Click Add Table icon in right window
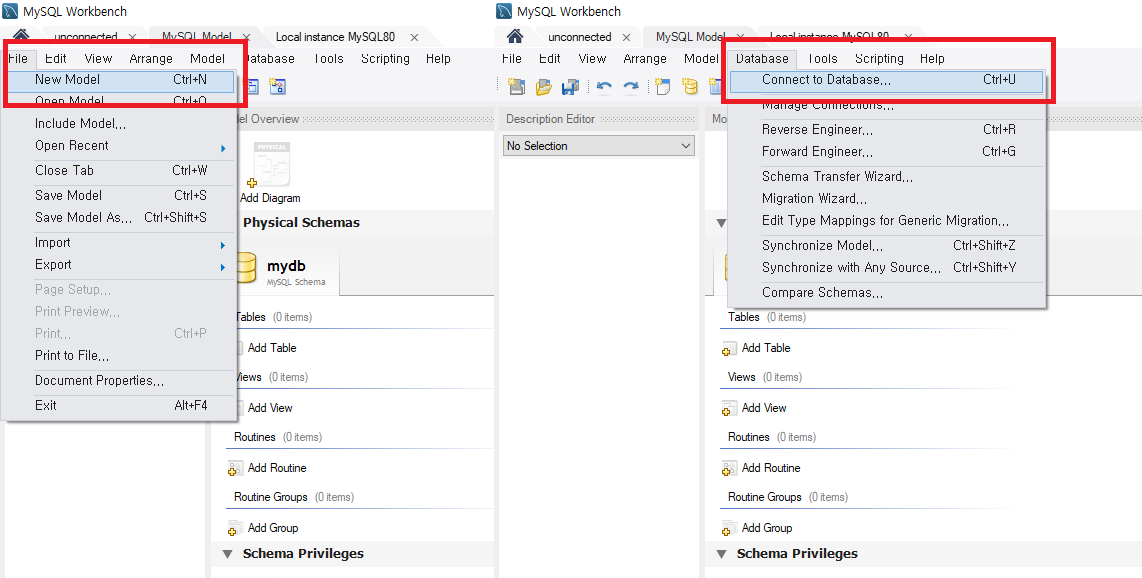This screenshot has width=1142, height=578. click(729, 349)
